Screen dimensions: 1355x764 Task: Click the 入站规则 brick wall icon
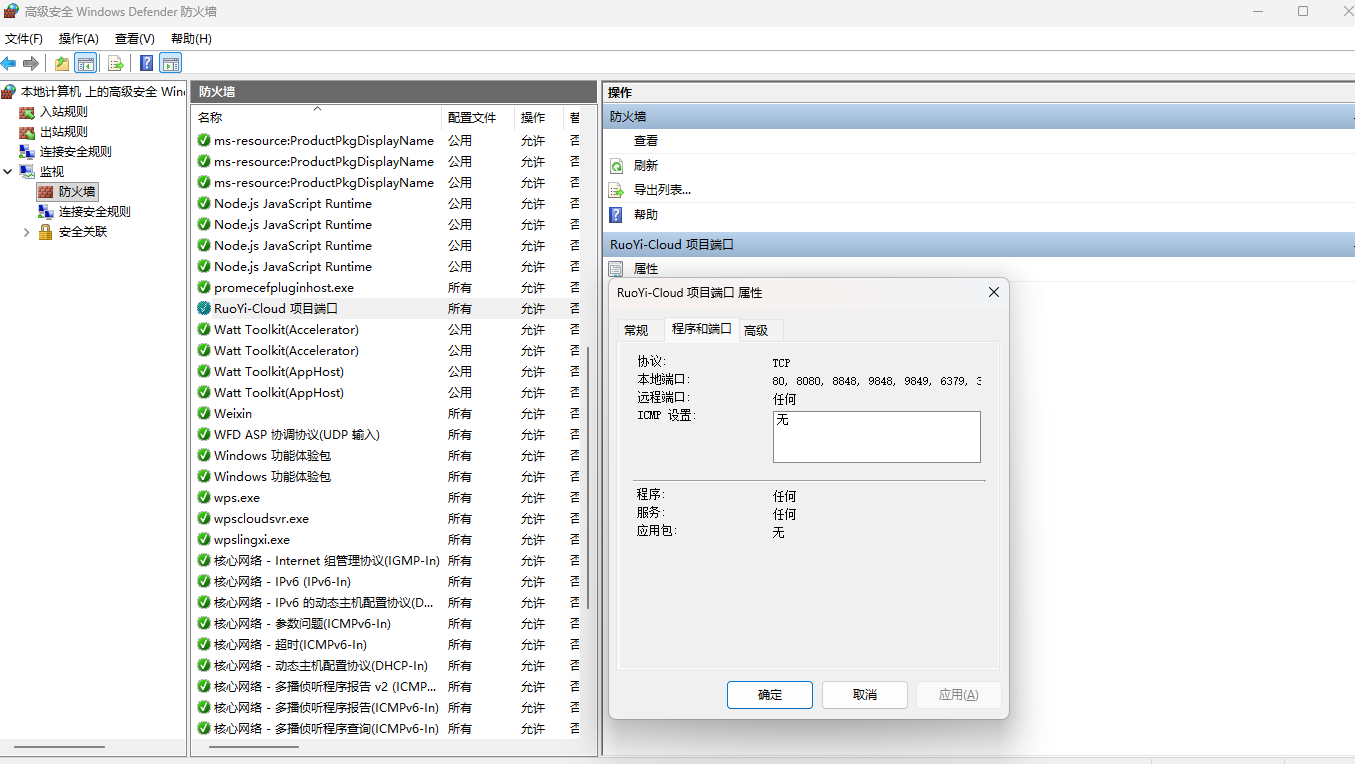pyautogui.click(x=27, y=112)
